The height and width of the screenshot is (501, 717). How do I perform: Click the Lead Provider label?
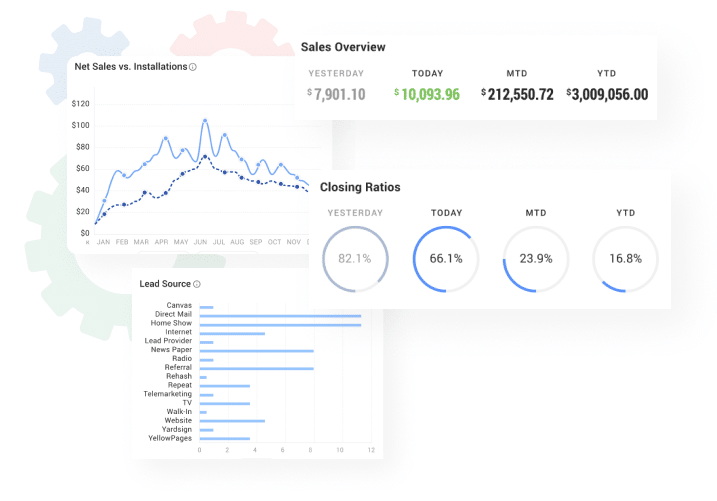pyautogui.click(x=168, y=341)
